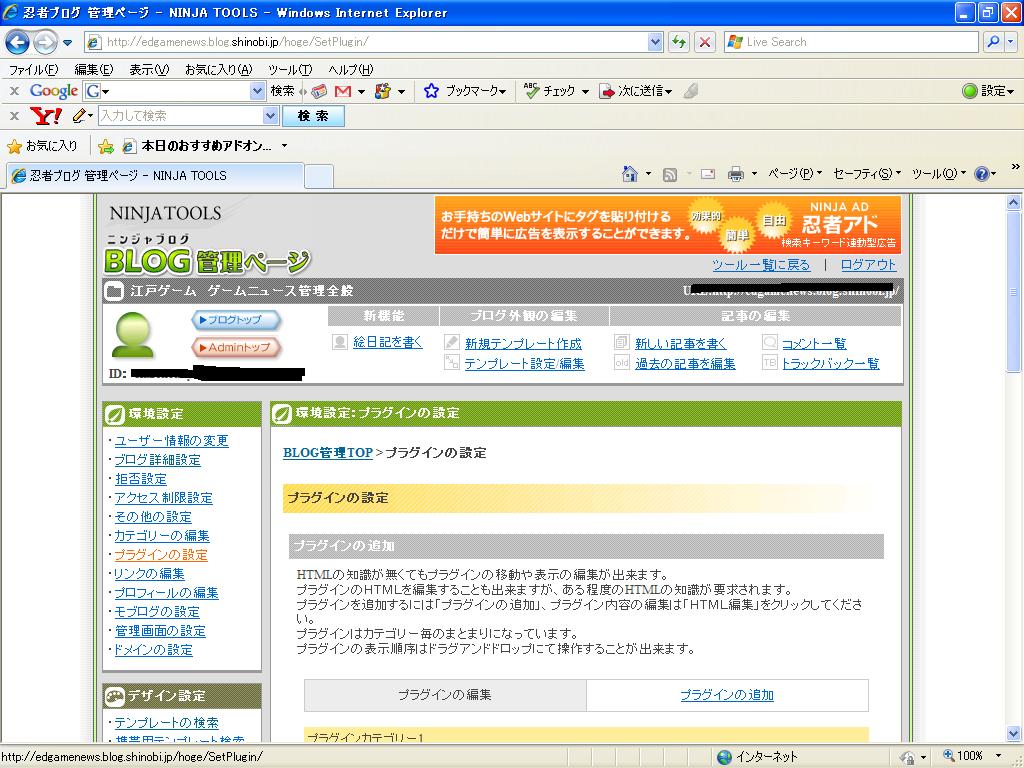
Task: Open the Gmail icon in the Google toolbar
Action: click(343, 91)
